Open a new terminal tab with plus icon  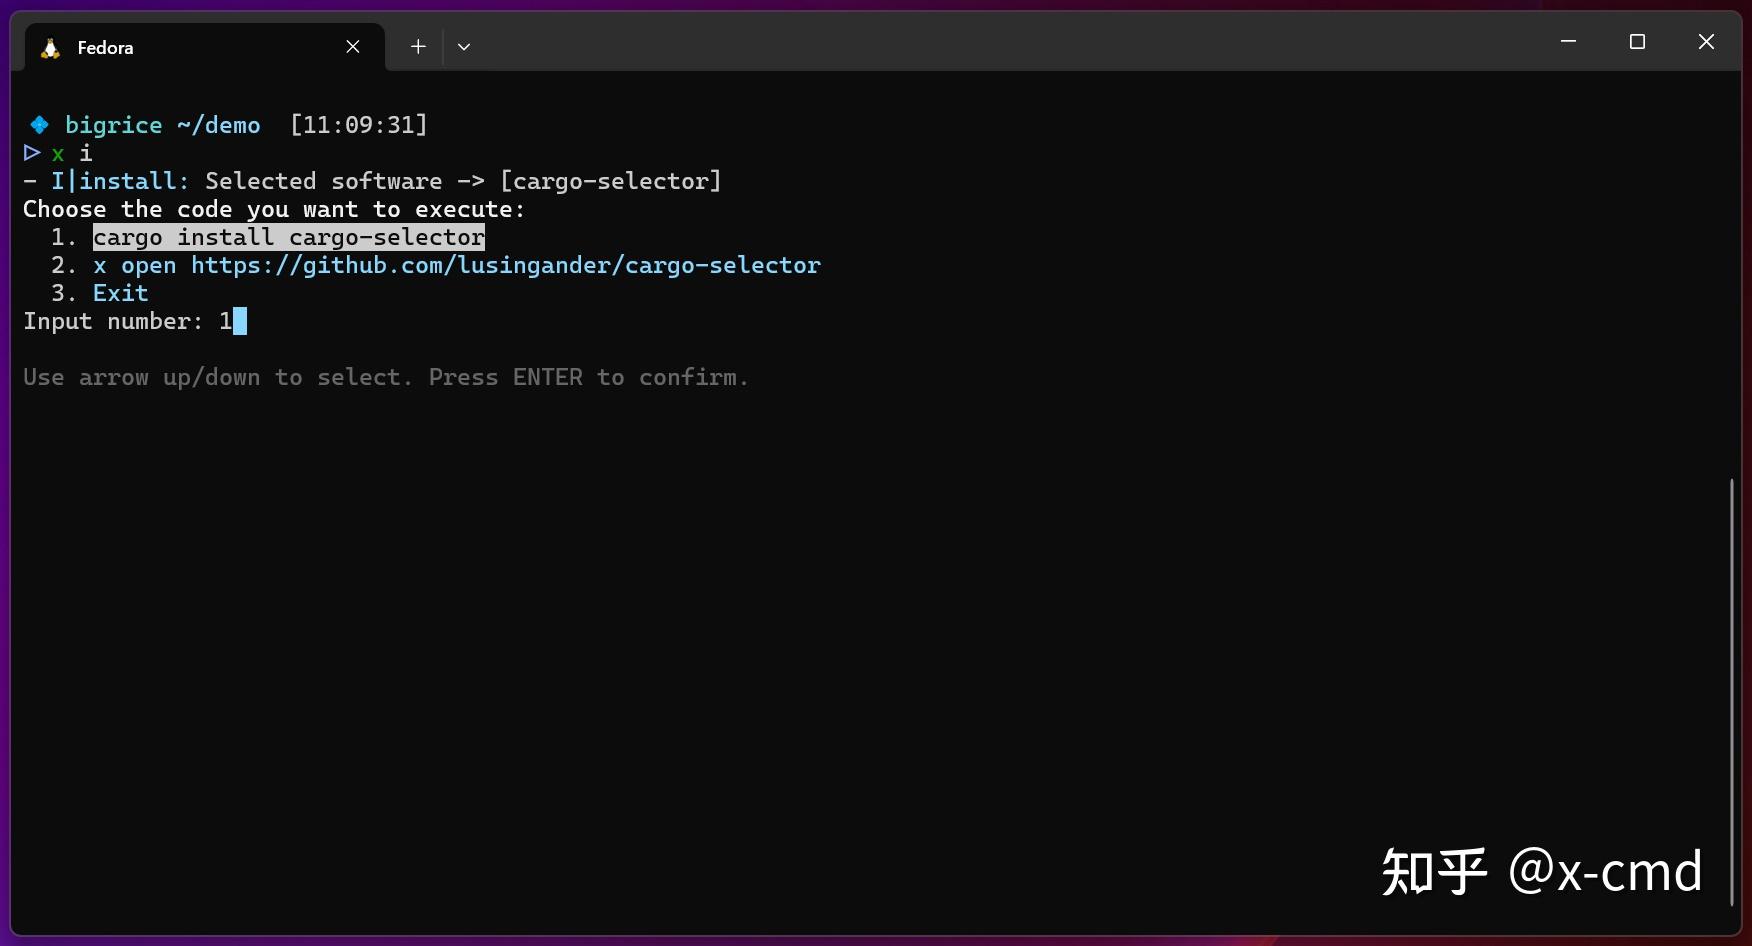(417, 46)
